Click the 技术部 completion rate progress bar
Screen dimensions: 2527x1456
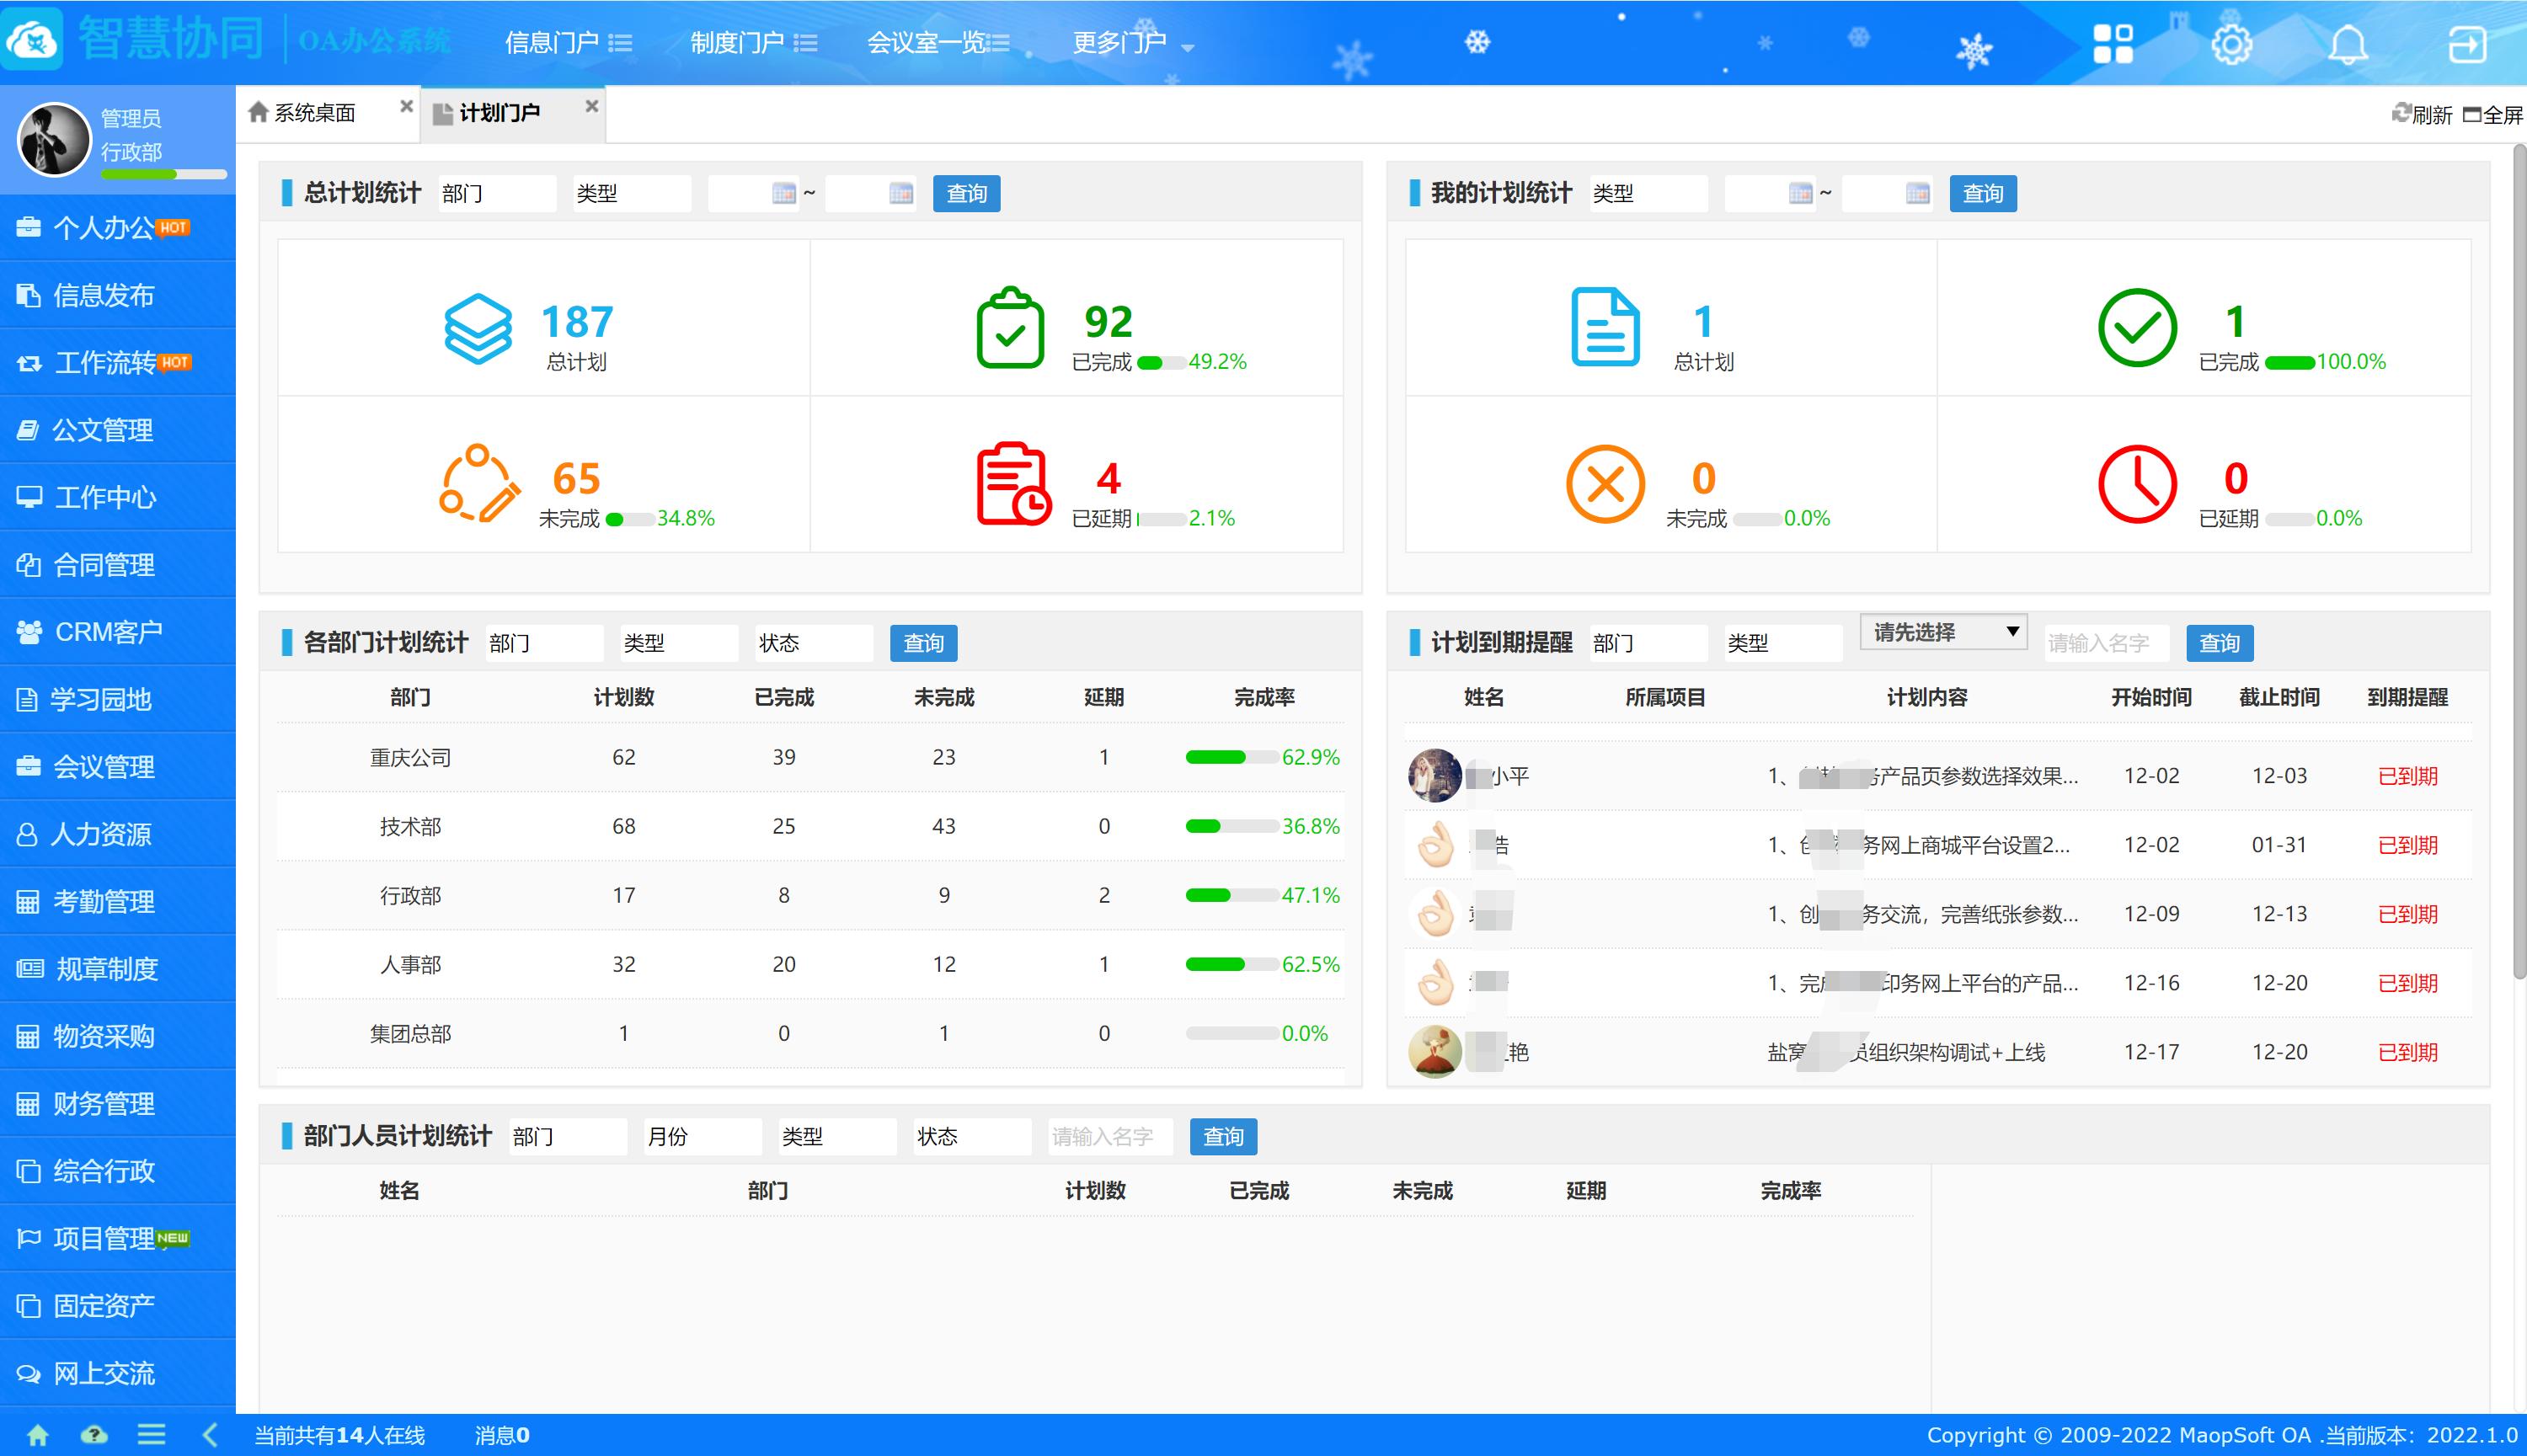pos(1232,826)
